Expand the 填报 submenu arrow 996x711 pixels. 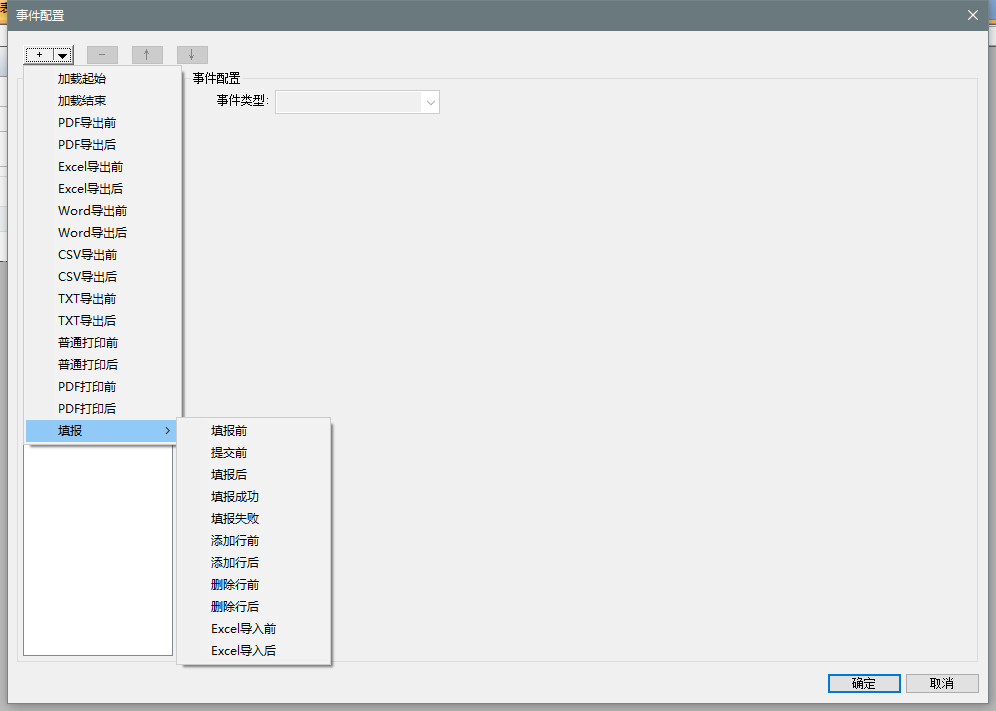tap(167, 431)
